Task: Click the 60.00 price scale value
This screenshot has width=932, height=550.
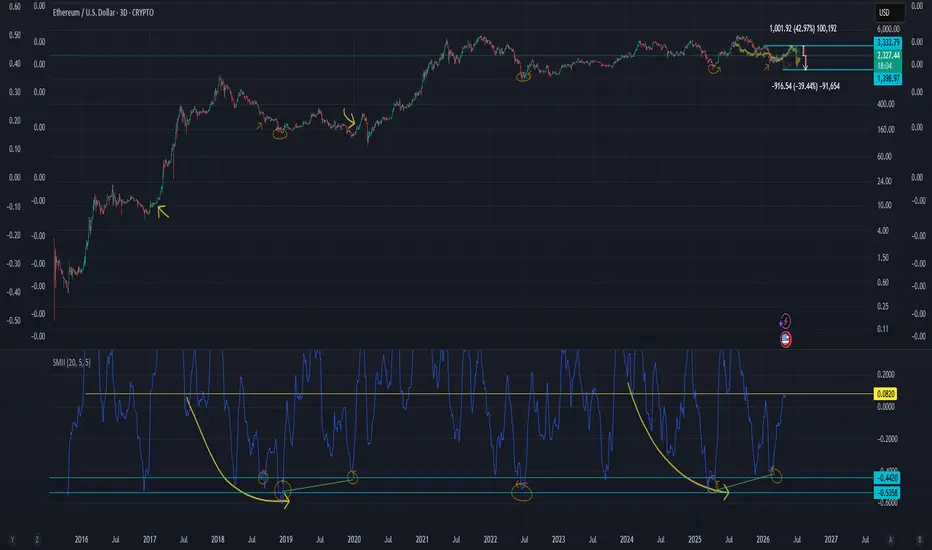Action: (884, 156)
